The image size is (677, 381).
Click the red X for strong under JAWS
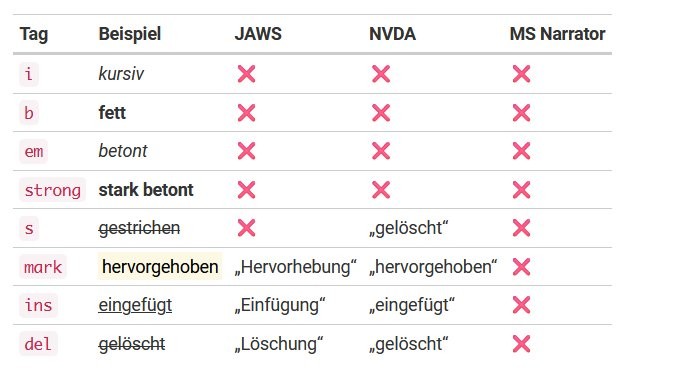(x=246, y=190)
